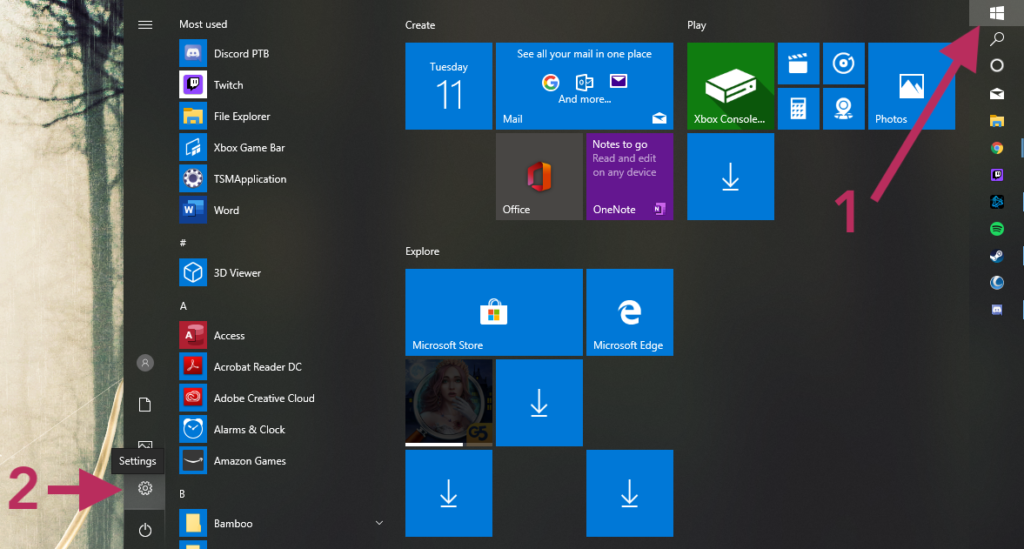This screenshot has width=1024, height=549.
Task: Open the Microsoft Store tile
Action: 494,313
